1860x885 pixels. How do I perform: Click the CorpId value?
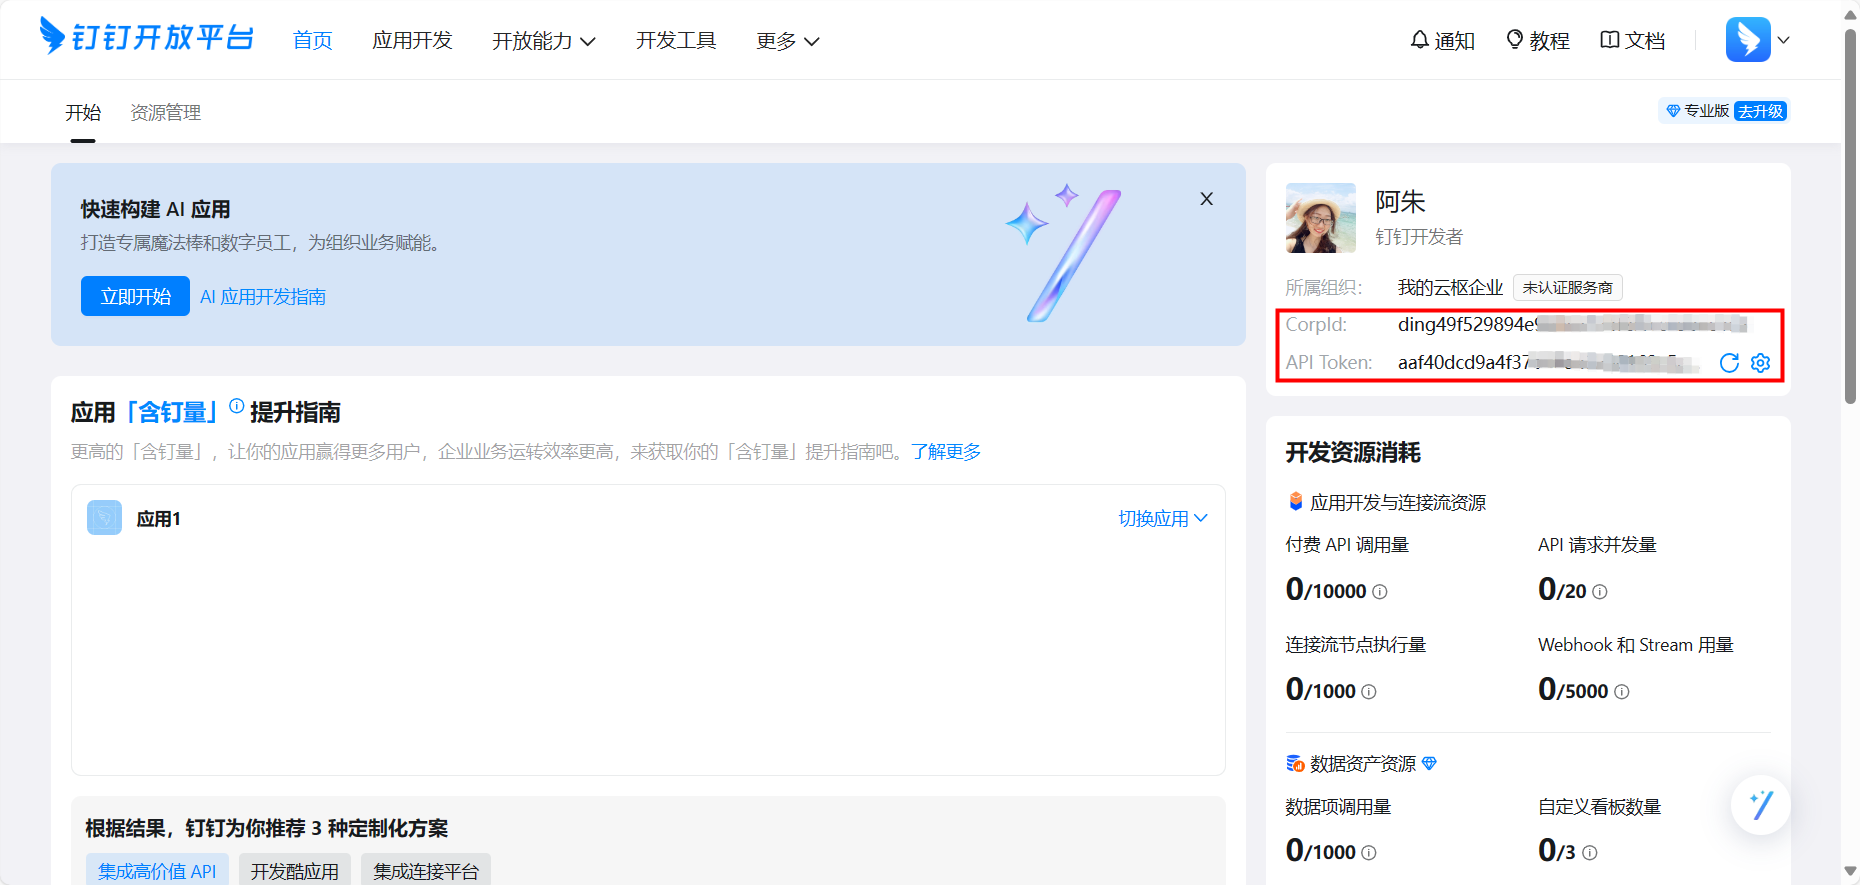(x=1572, y=324)
